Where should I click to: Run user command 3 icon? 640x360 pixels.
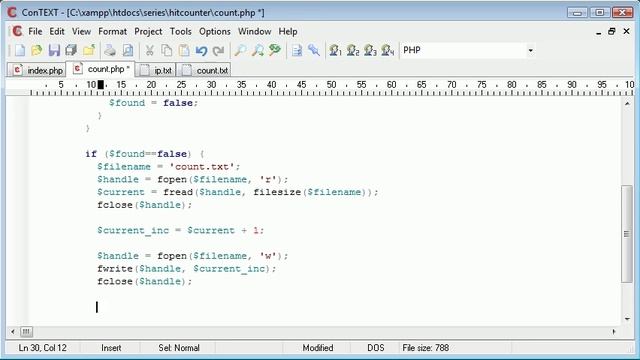pos(370,50)
